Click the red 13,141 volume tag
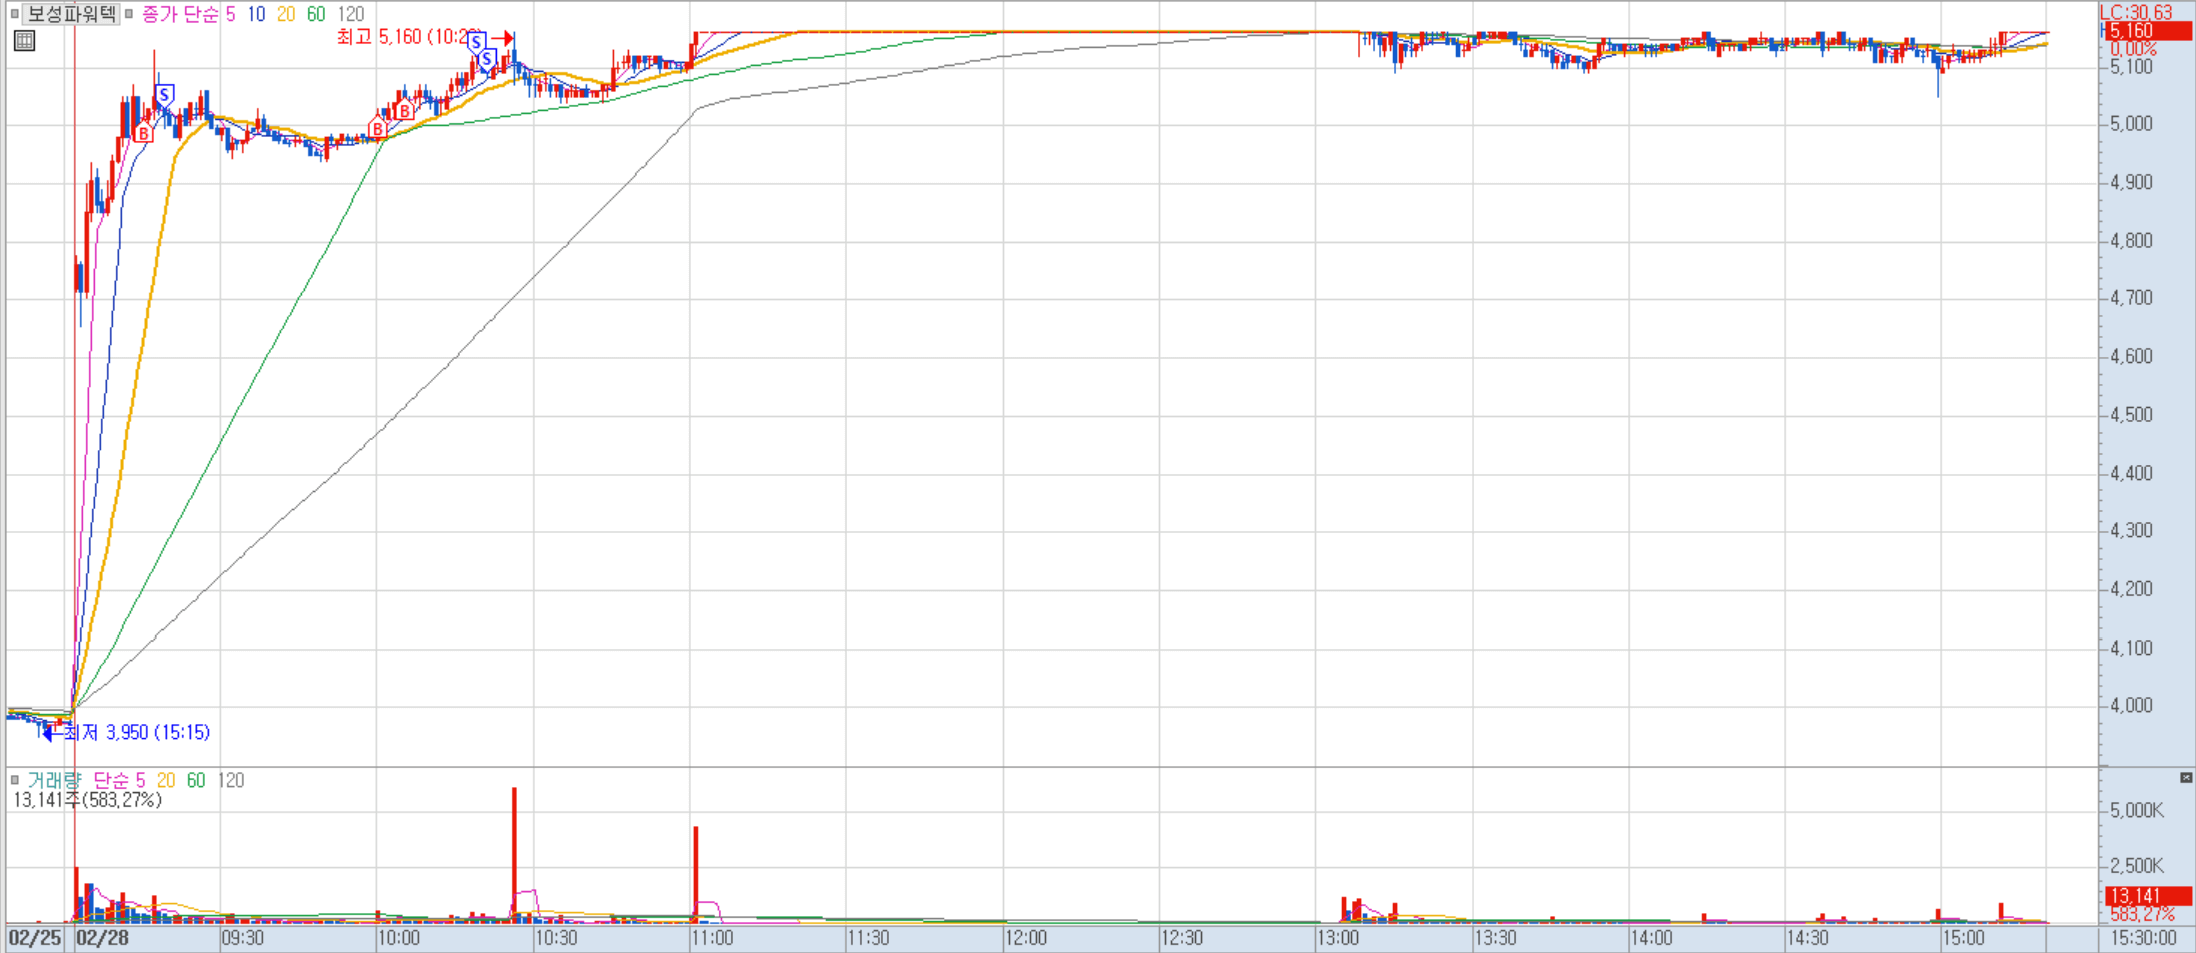The width and height of the screenshot is (2196, 953). (2148, 896)
